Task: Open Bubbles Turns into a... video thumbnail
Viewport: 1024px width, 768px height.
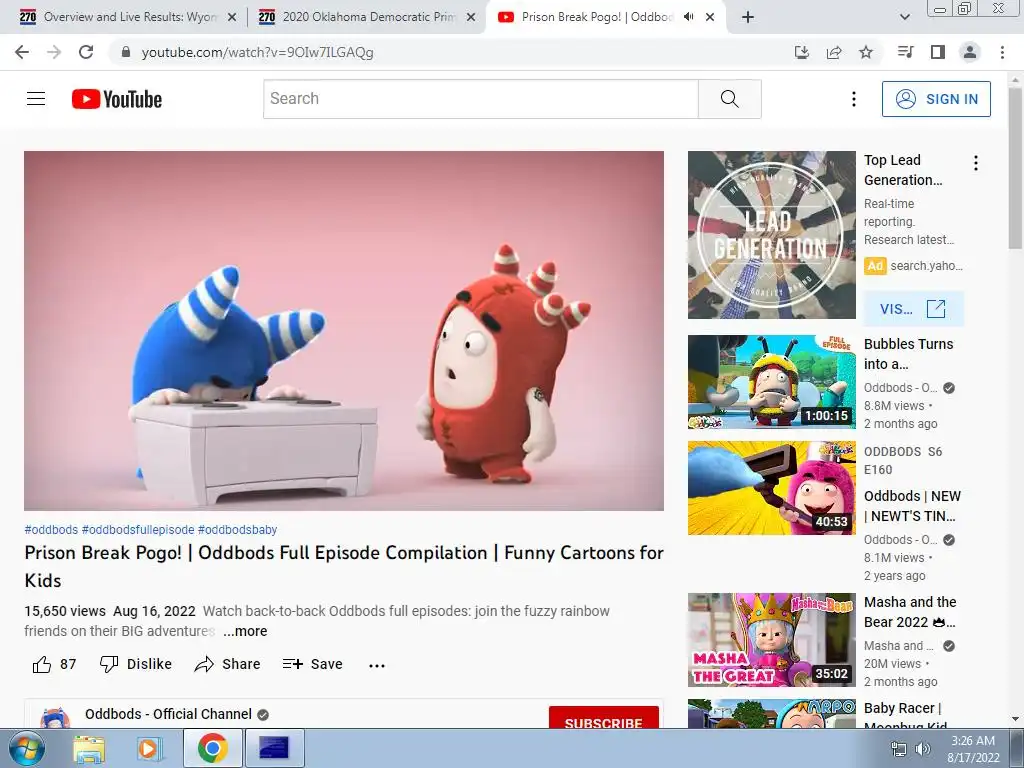Action: pyautogui.click(x=771, y=382)
